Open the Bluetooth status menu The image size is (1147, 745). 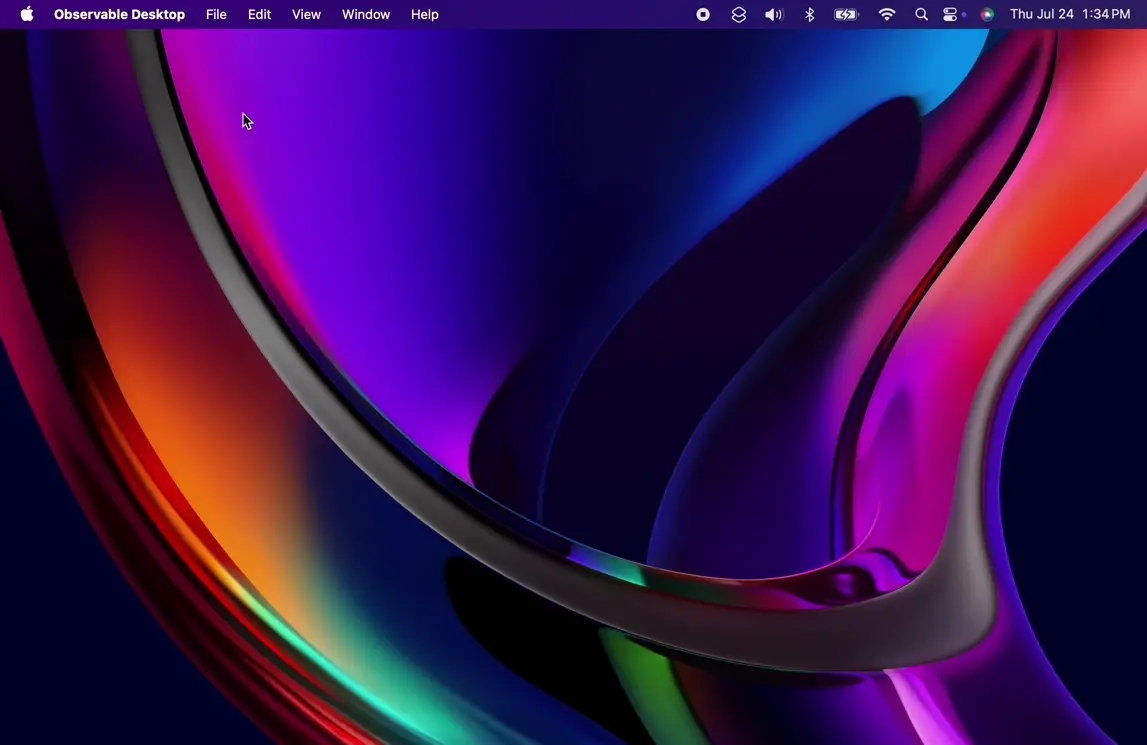pos(810,14)
